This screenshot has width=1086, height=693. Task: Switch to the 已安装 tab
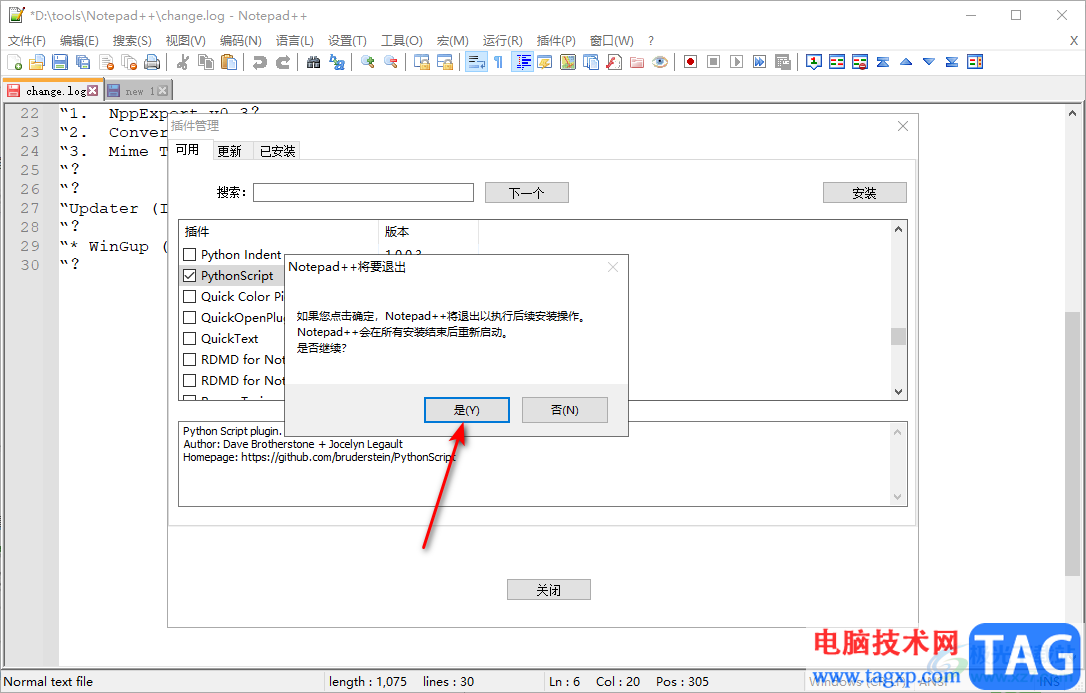click(x=278, y=151)
